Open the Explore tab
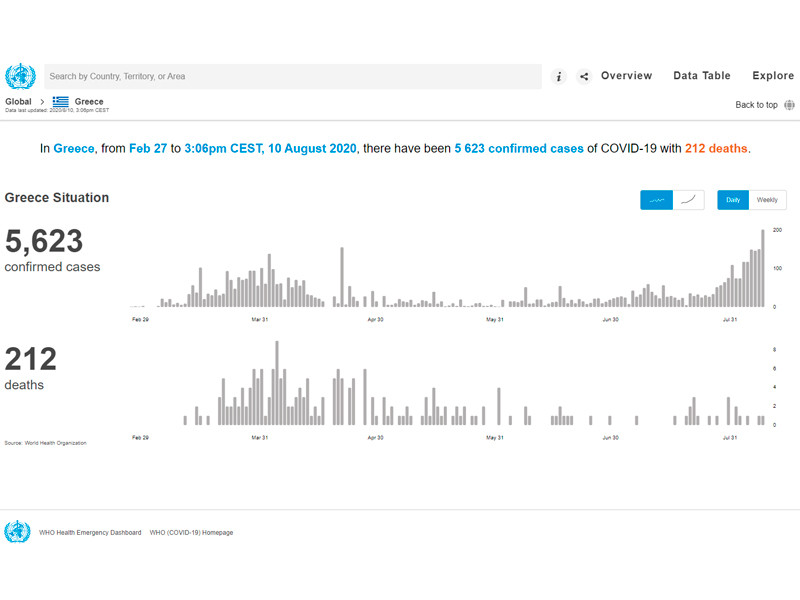Screen dimensions: 800x600 [773, 76]
